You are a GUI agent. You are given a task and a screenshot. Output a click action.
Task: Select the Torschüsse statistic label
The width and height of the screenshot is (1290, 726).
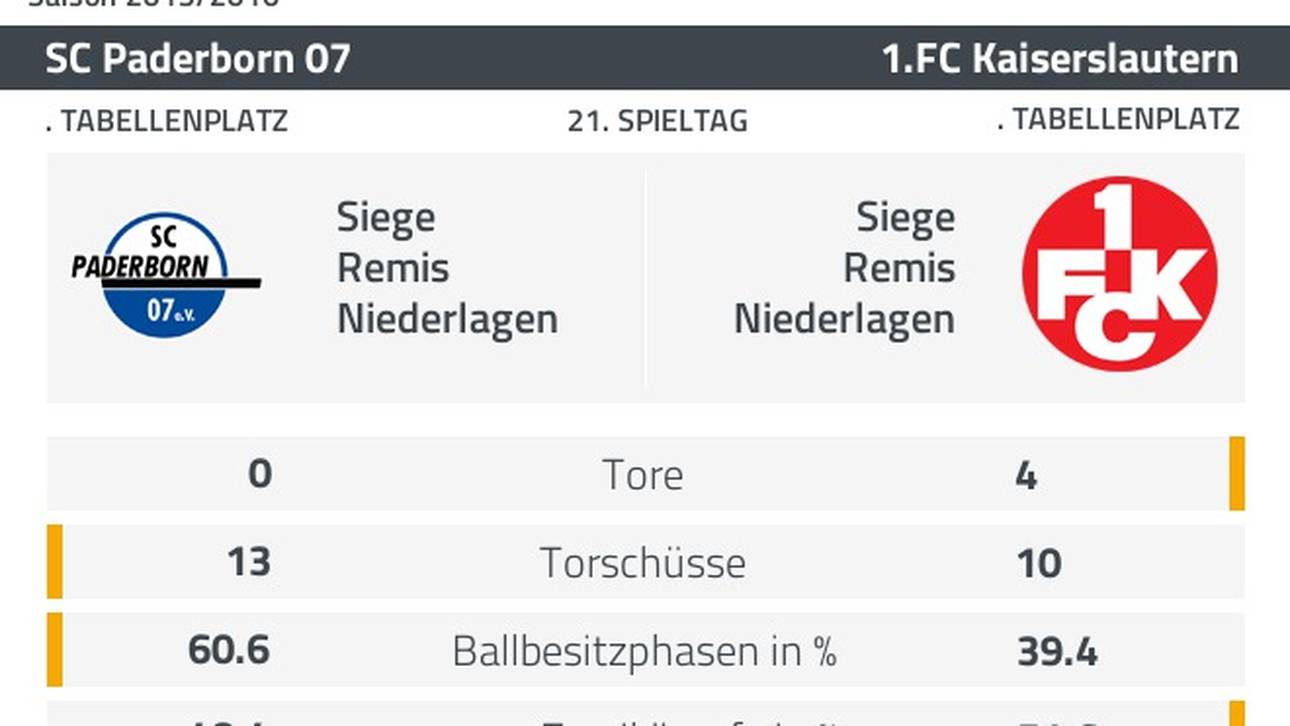point(643,563)
